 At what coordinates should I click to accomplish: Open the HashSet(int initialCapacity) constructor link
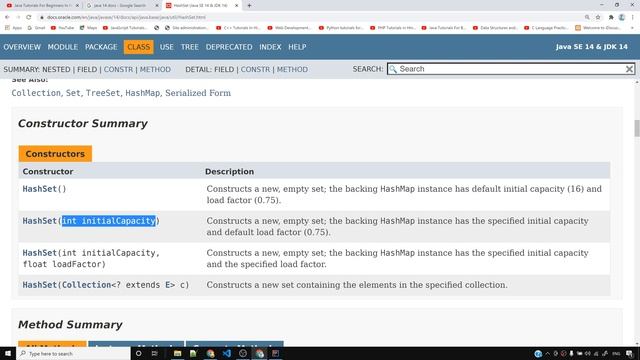click(x=40, y=221)
